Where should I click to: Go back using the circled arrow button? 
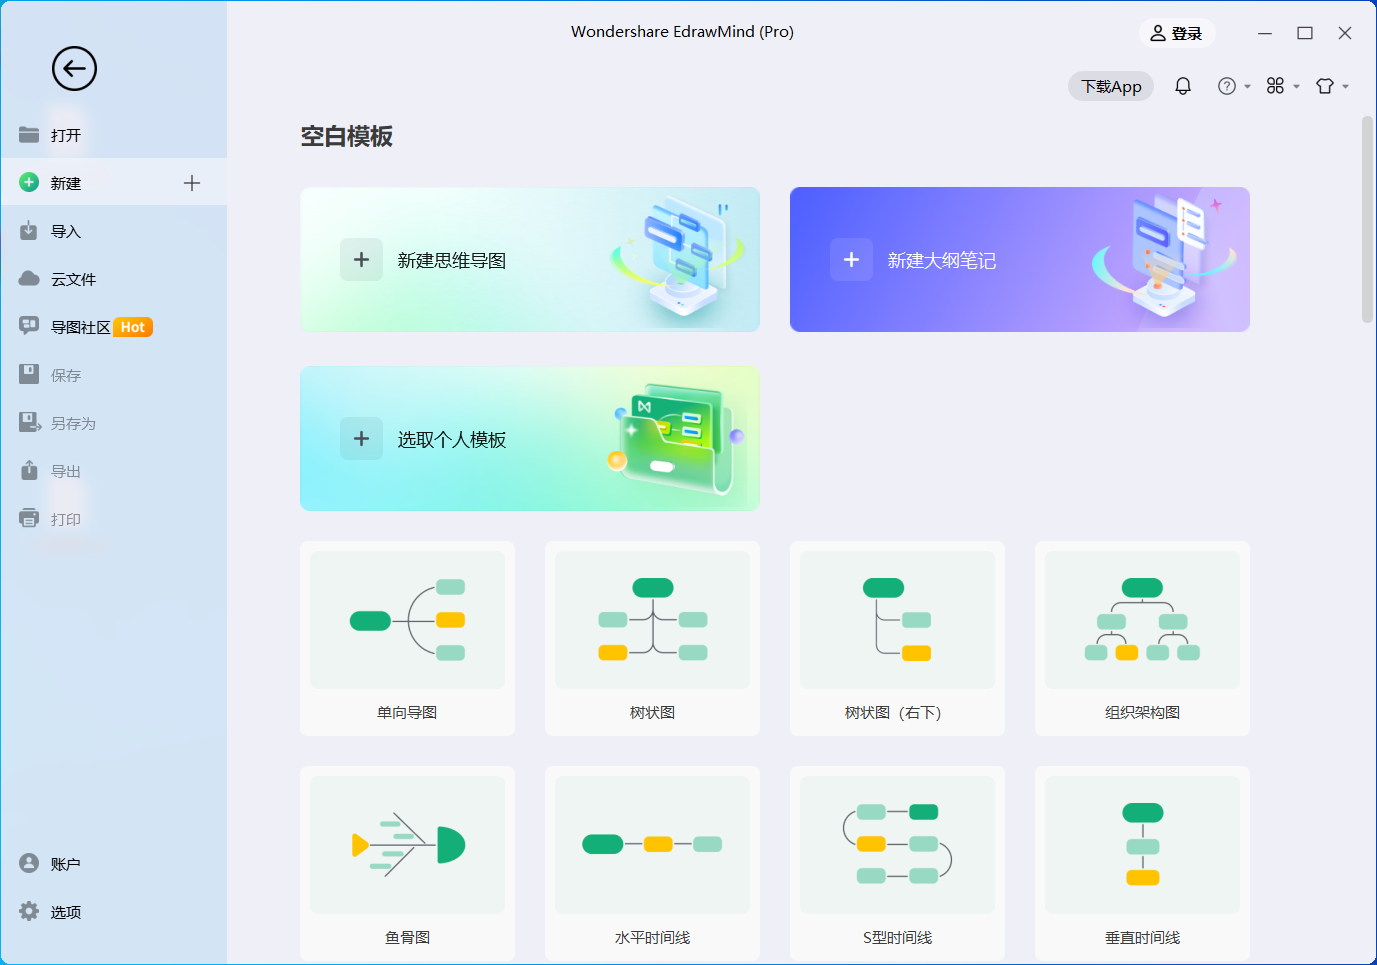[74, 69]
